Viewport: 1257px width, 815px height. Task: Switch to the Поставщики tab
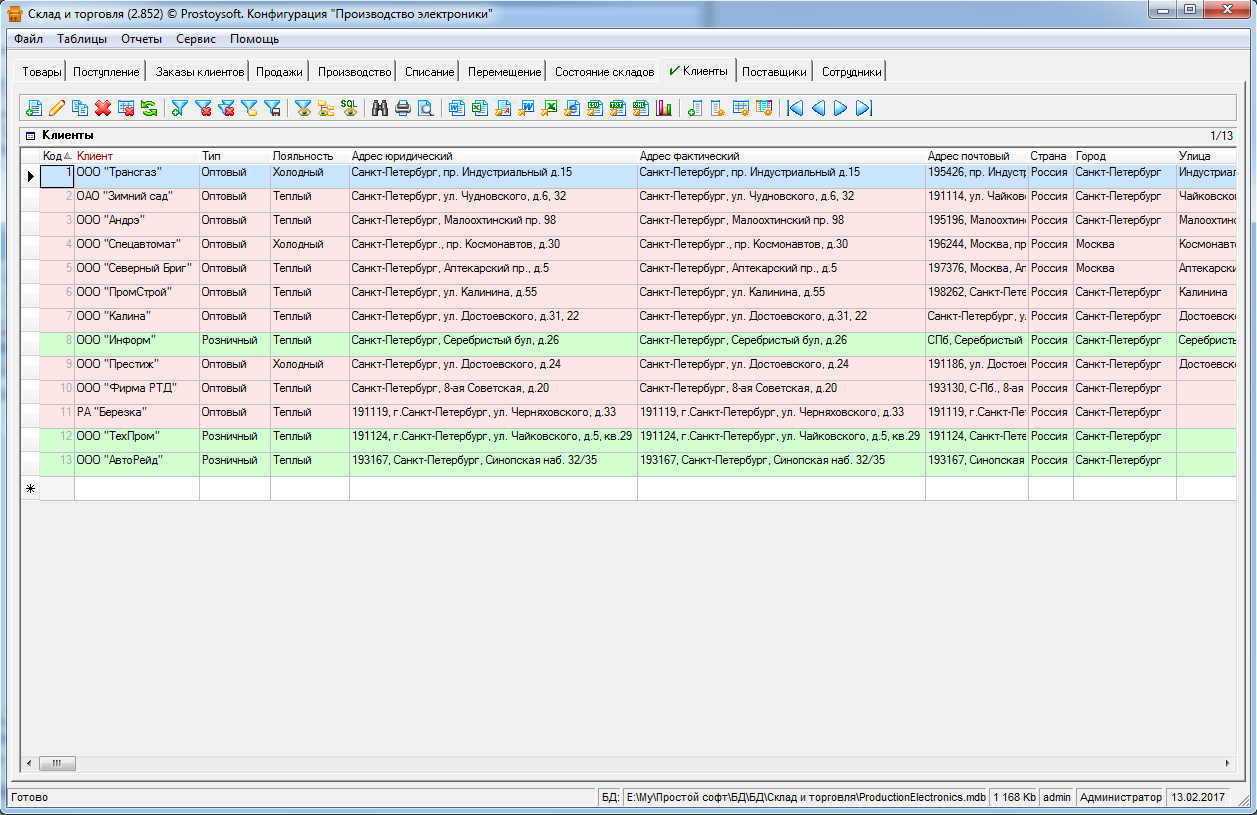click(774, 72)
